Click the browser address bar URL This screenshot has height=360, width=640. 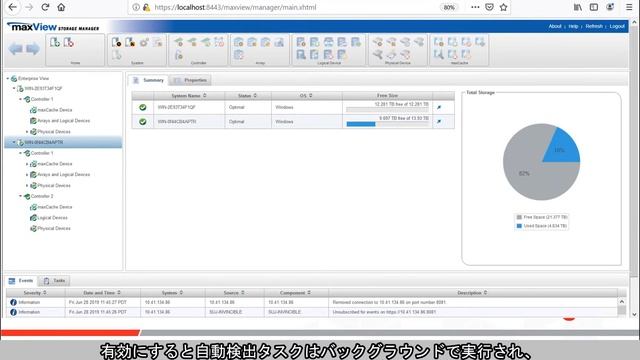coord(235,7)
